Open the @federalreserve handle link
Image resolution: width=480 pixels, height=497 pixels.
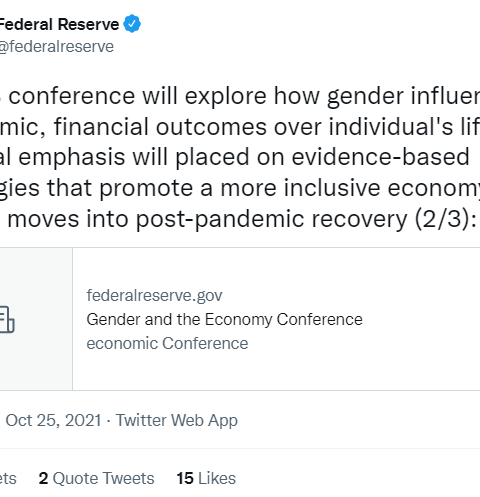pyautogui.click(x=57, y=46)
